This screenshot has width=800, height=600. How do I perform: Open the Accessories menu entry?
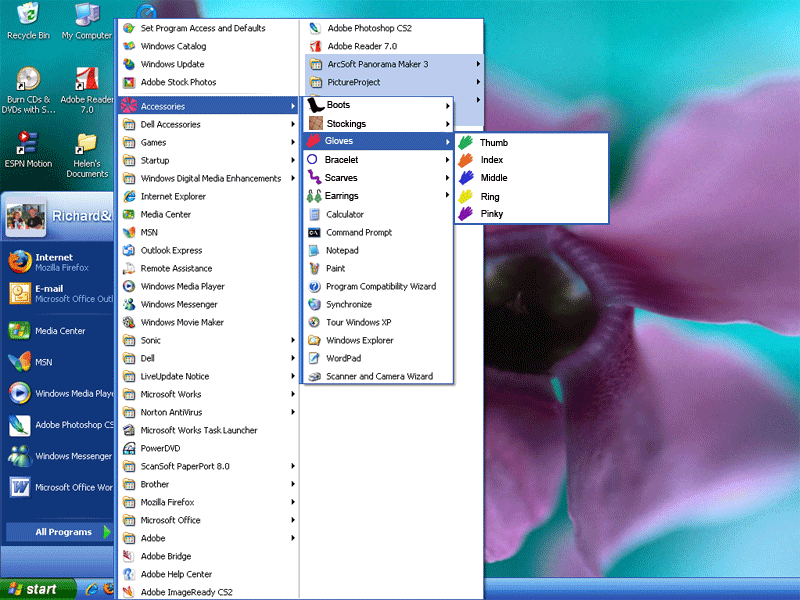coord(208,106)
